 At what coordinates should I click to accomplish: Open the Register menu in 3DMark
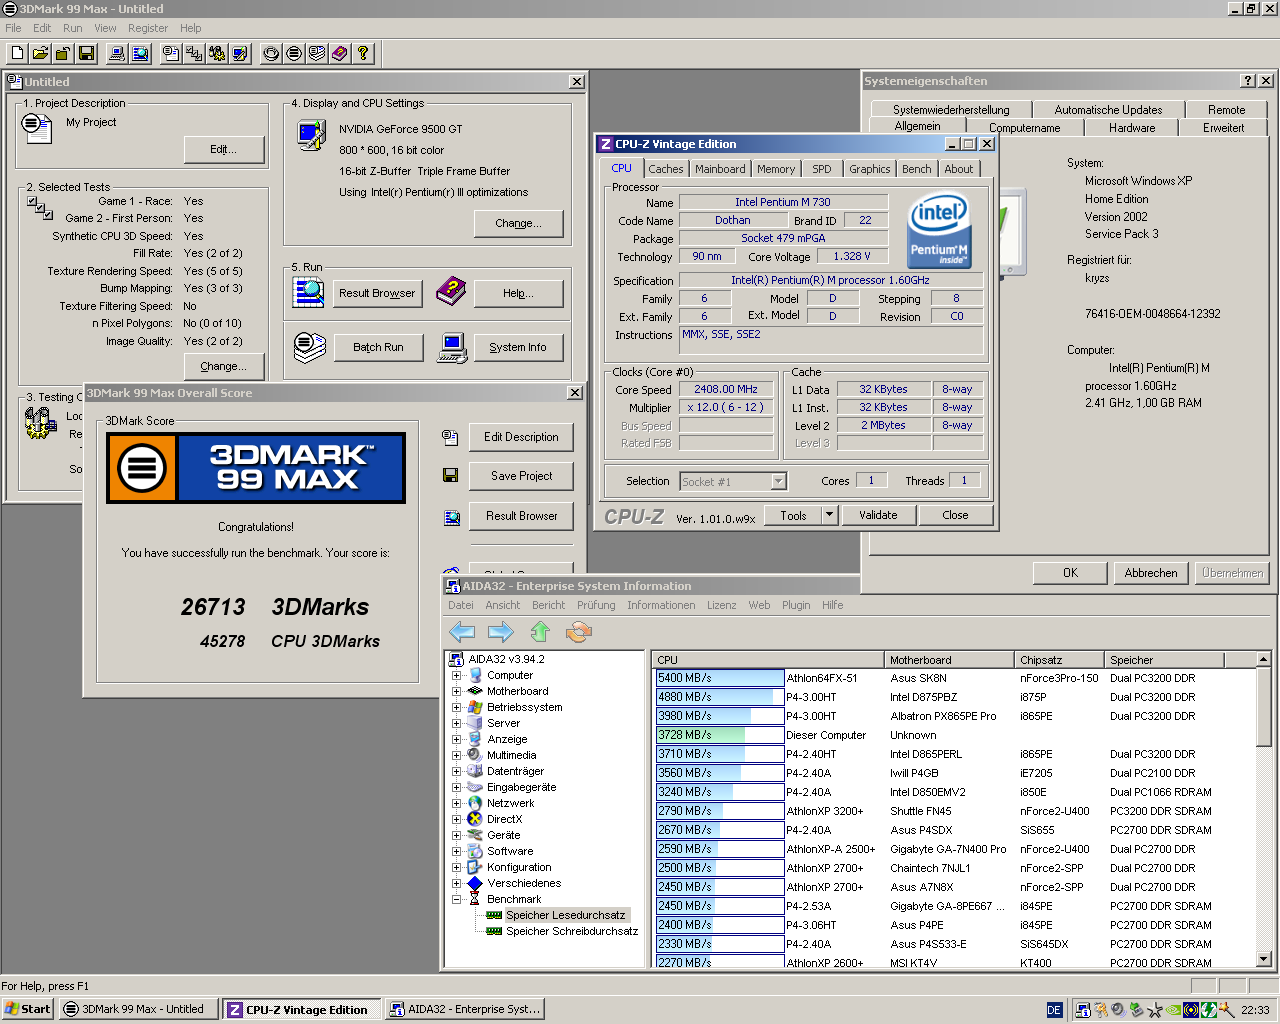pyautogui.click(x=147, y=28)
